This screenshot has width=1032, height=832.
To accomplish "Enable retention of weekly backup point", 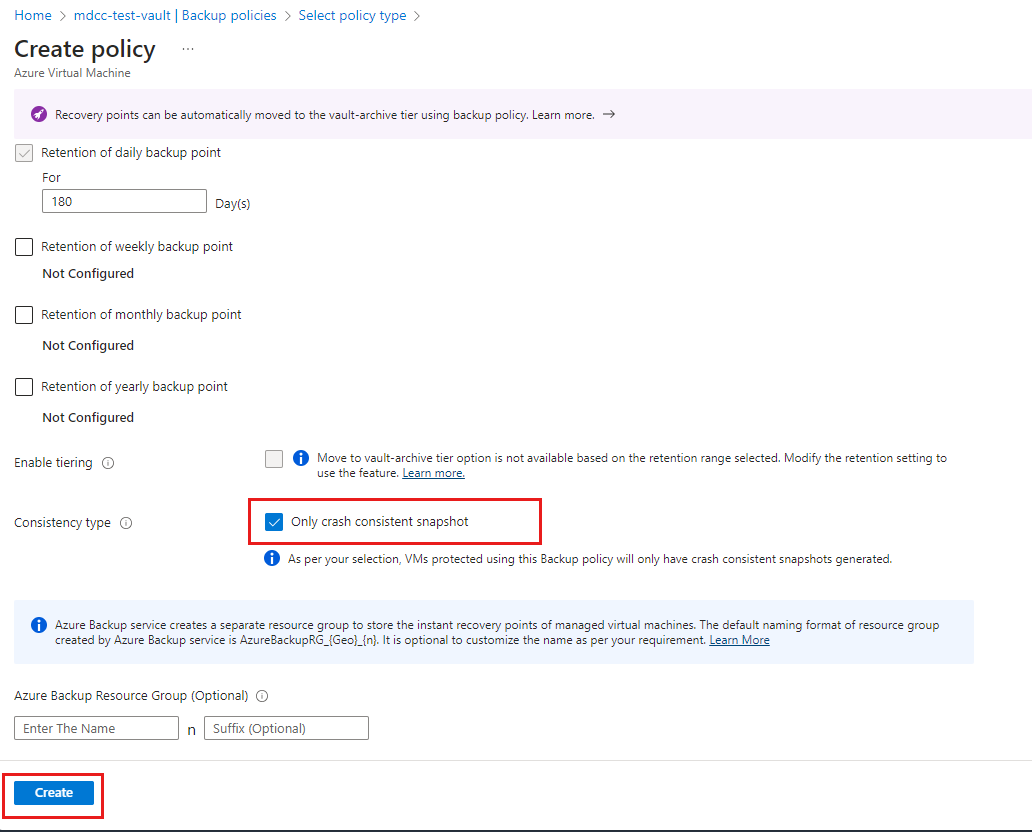I will point(24,246).
